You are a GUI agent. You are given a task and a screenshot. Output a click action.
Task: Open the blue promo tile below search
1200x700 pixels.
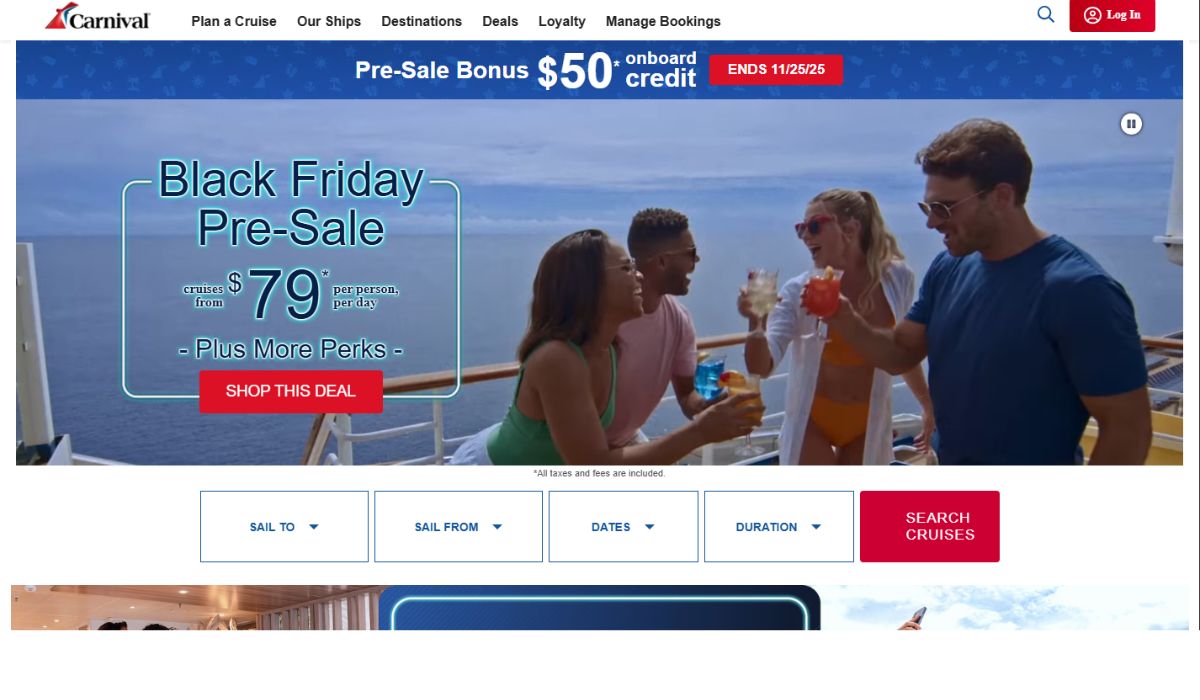pos(599,608)
